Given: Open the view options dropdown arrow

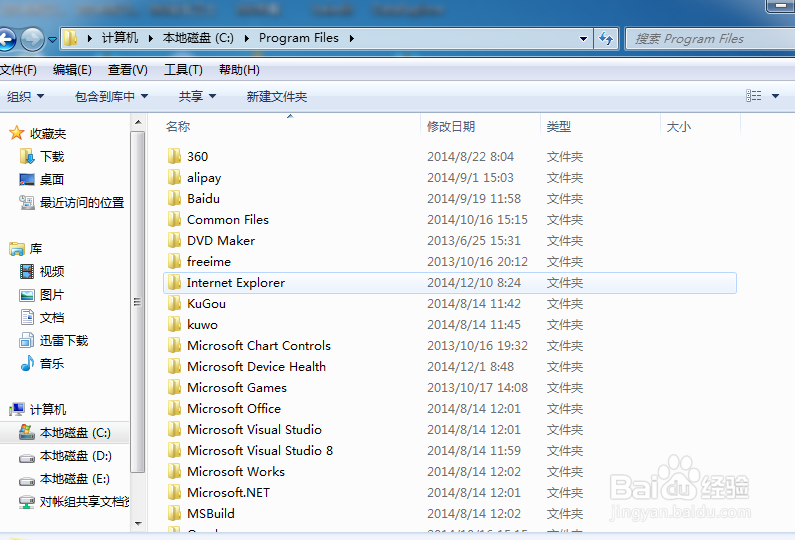Looking at the screenshot, I should 775,96.
